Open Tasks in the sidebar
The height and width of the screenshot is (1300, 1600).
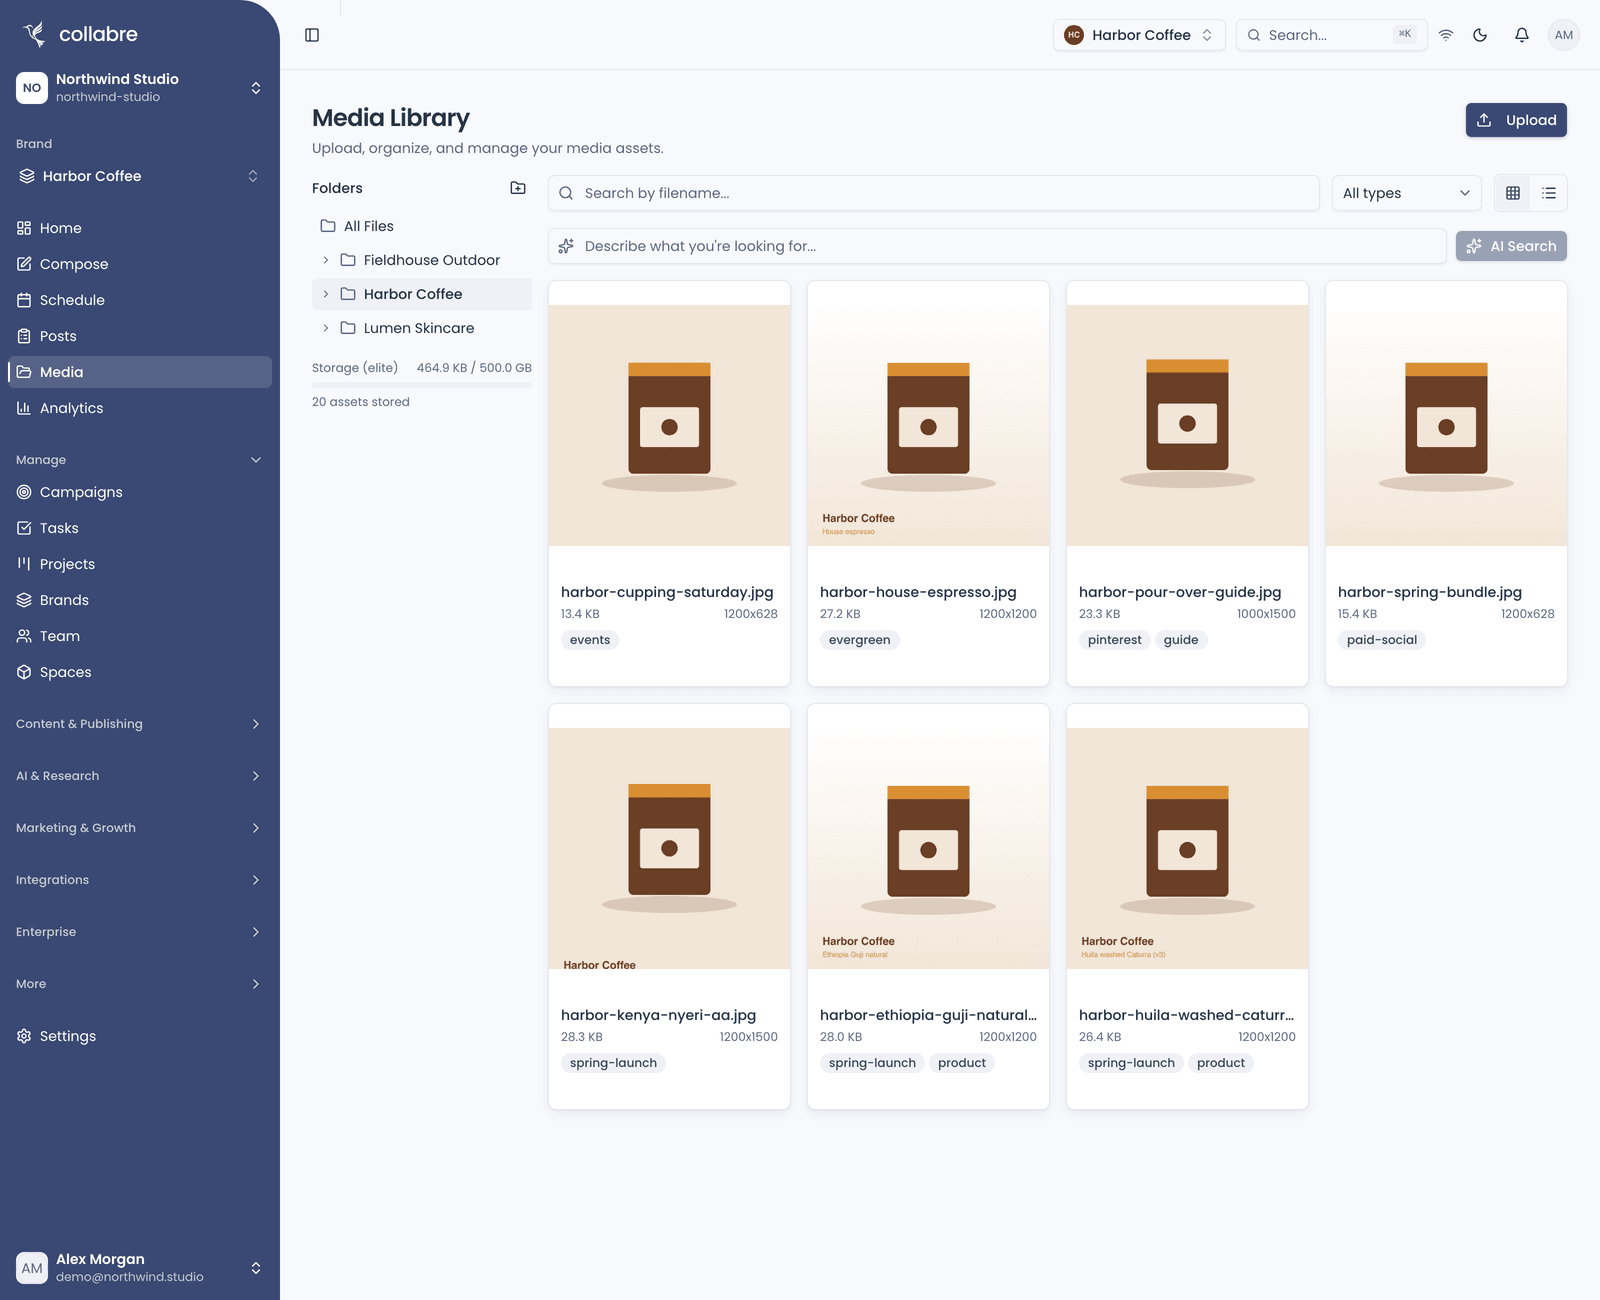click(x=140, y=528)
